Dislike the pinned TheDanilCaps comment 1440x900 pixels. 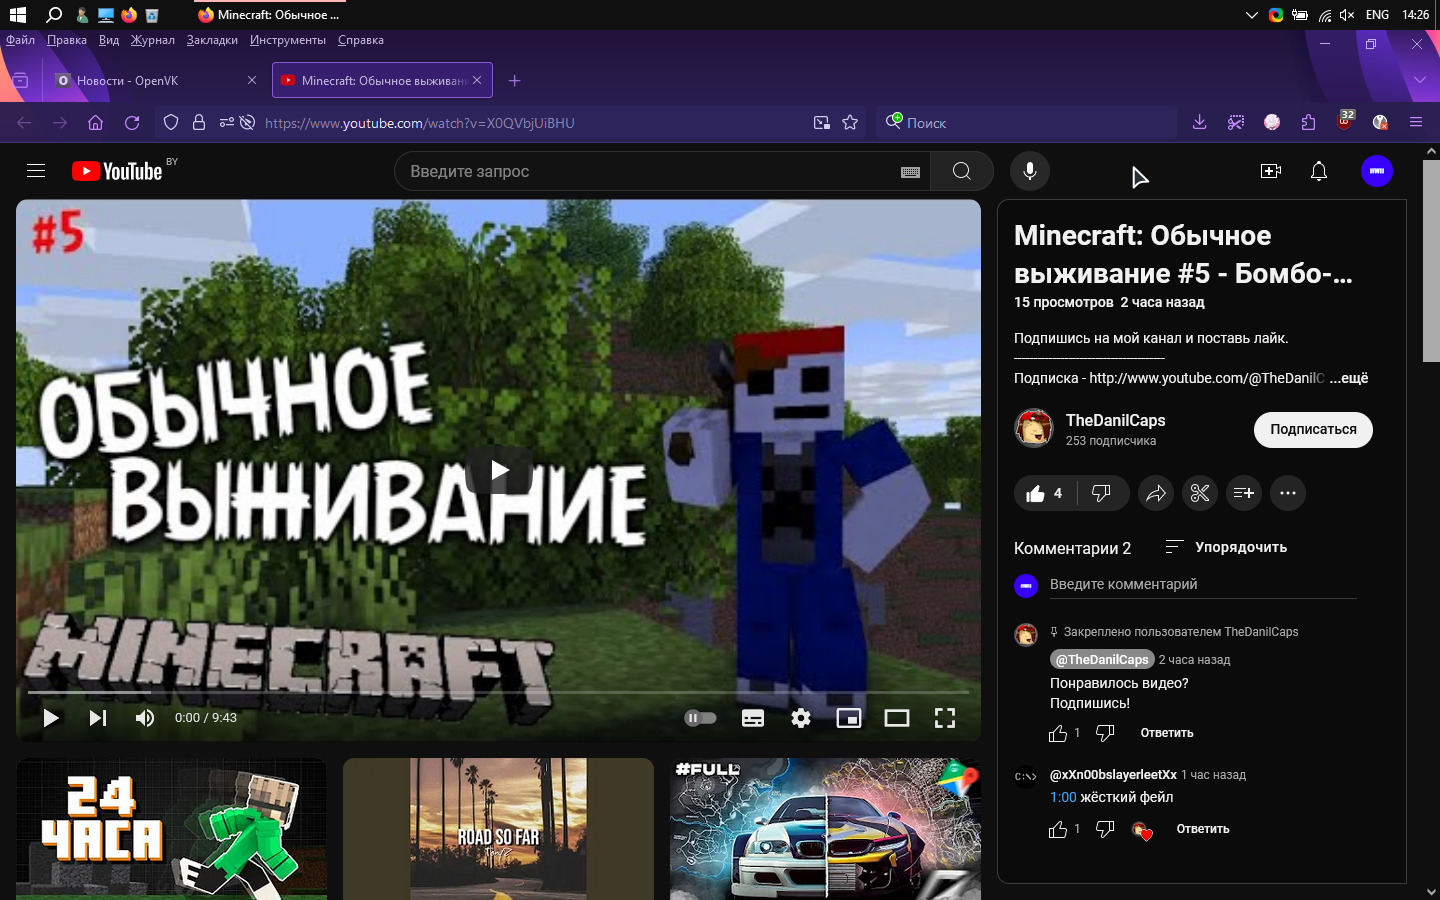(1105, 734)
